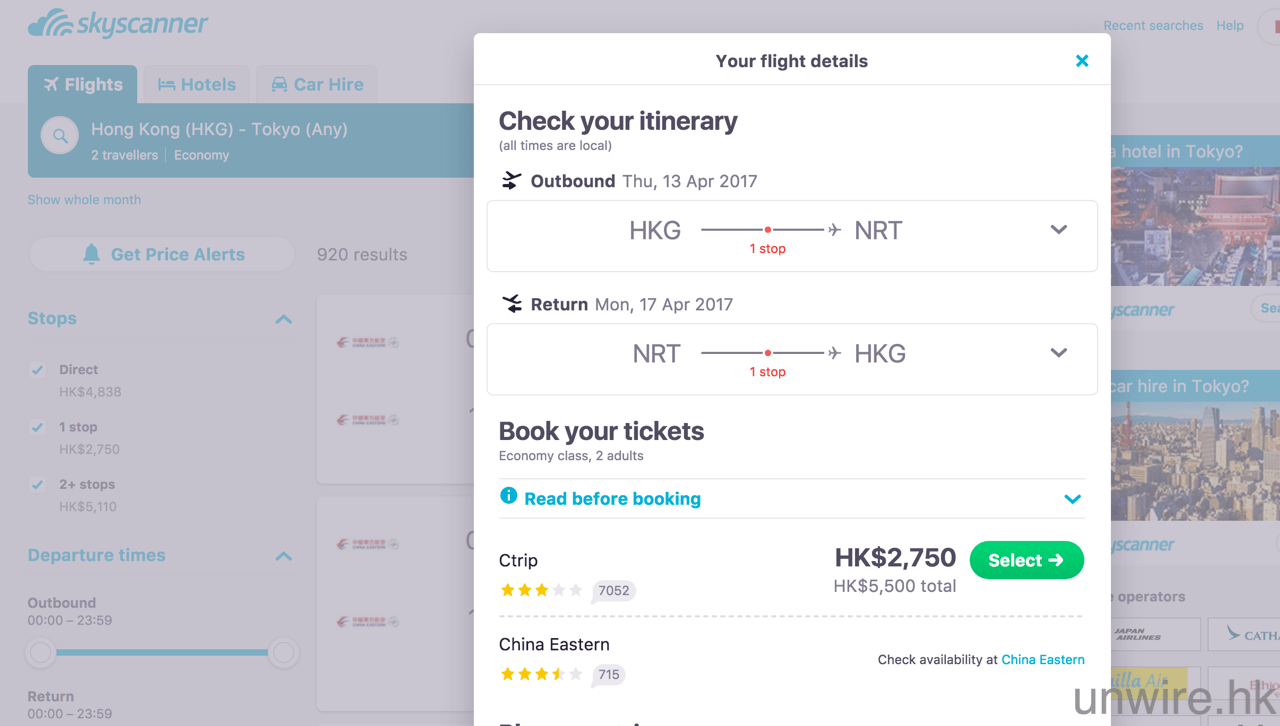This screenshot has width=1280, height=726.
Task: Switch to the Hotels tab
Action: point(197,85)
